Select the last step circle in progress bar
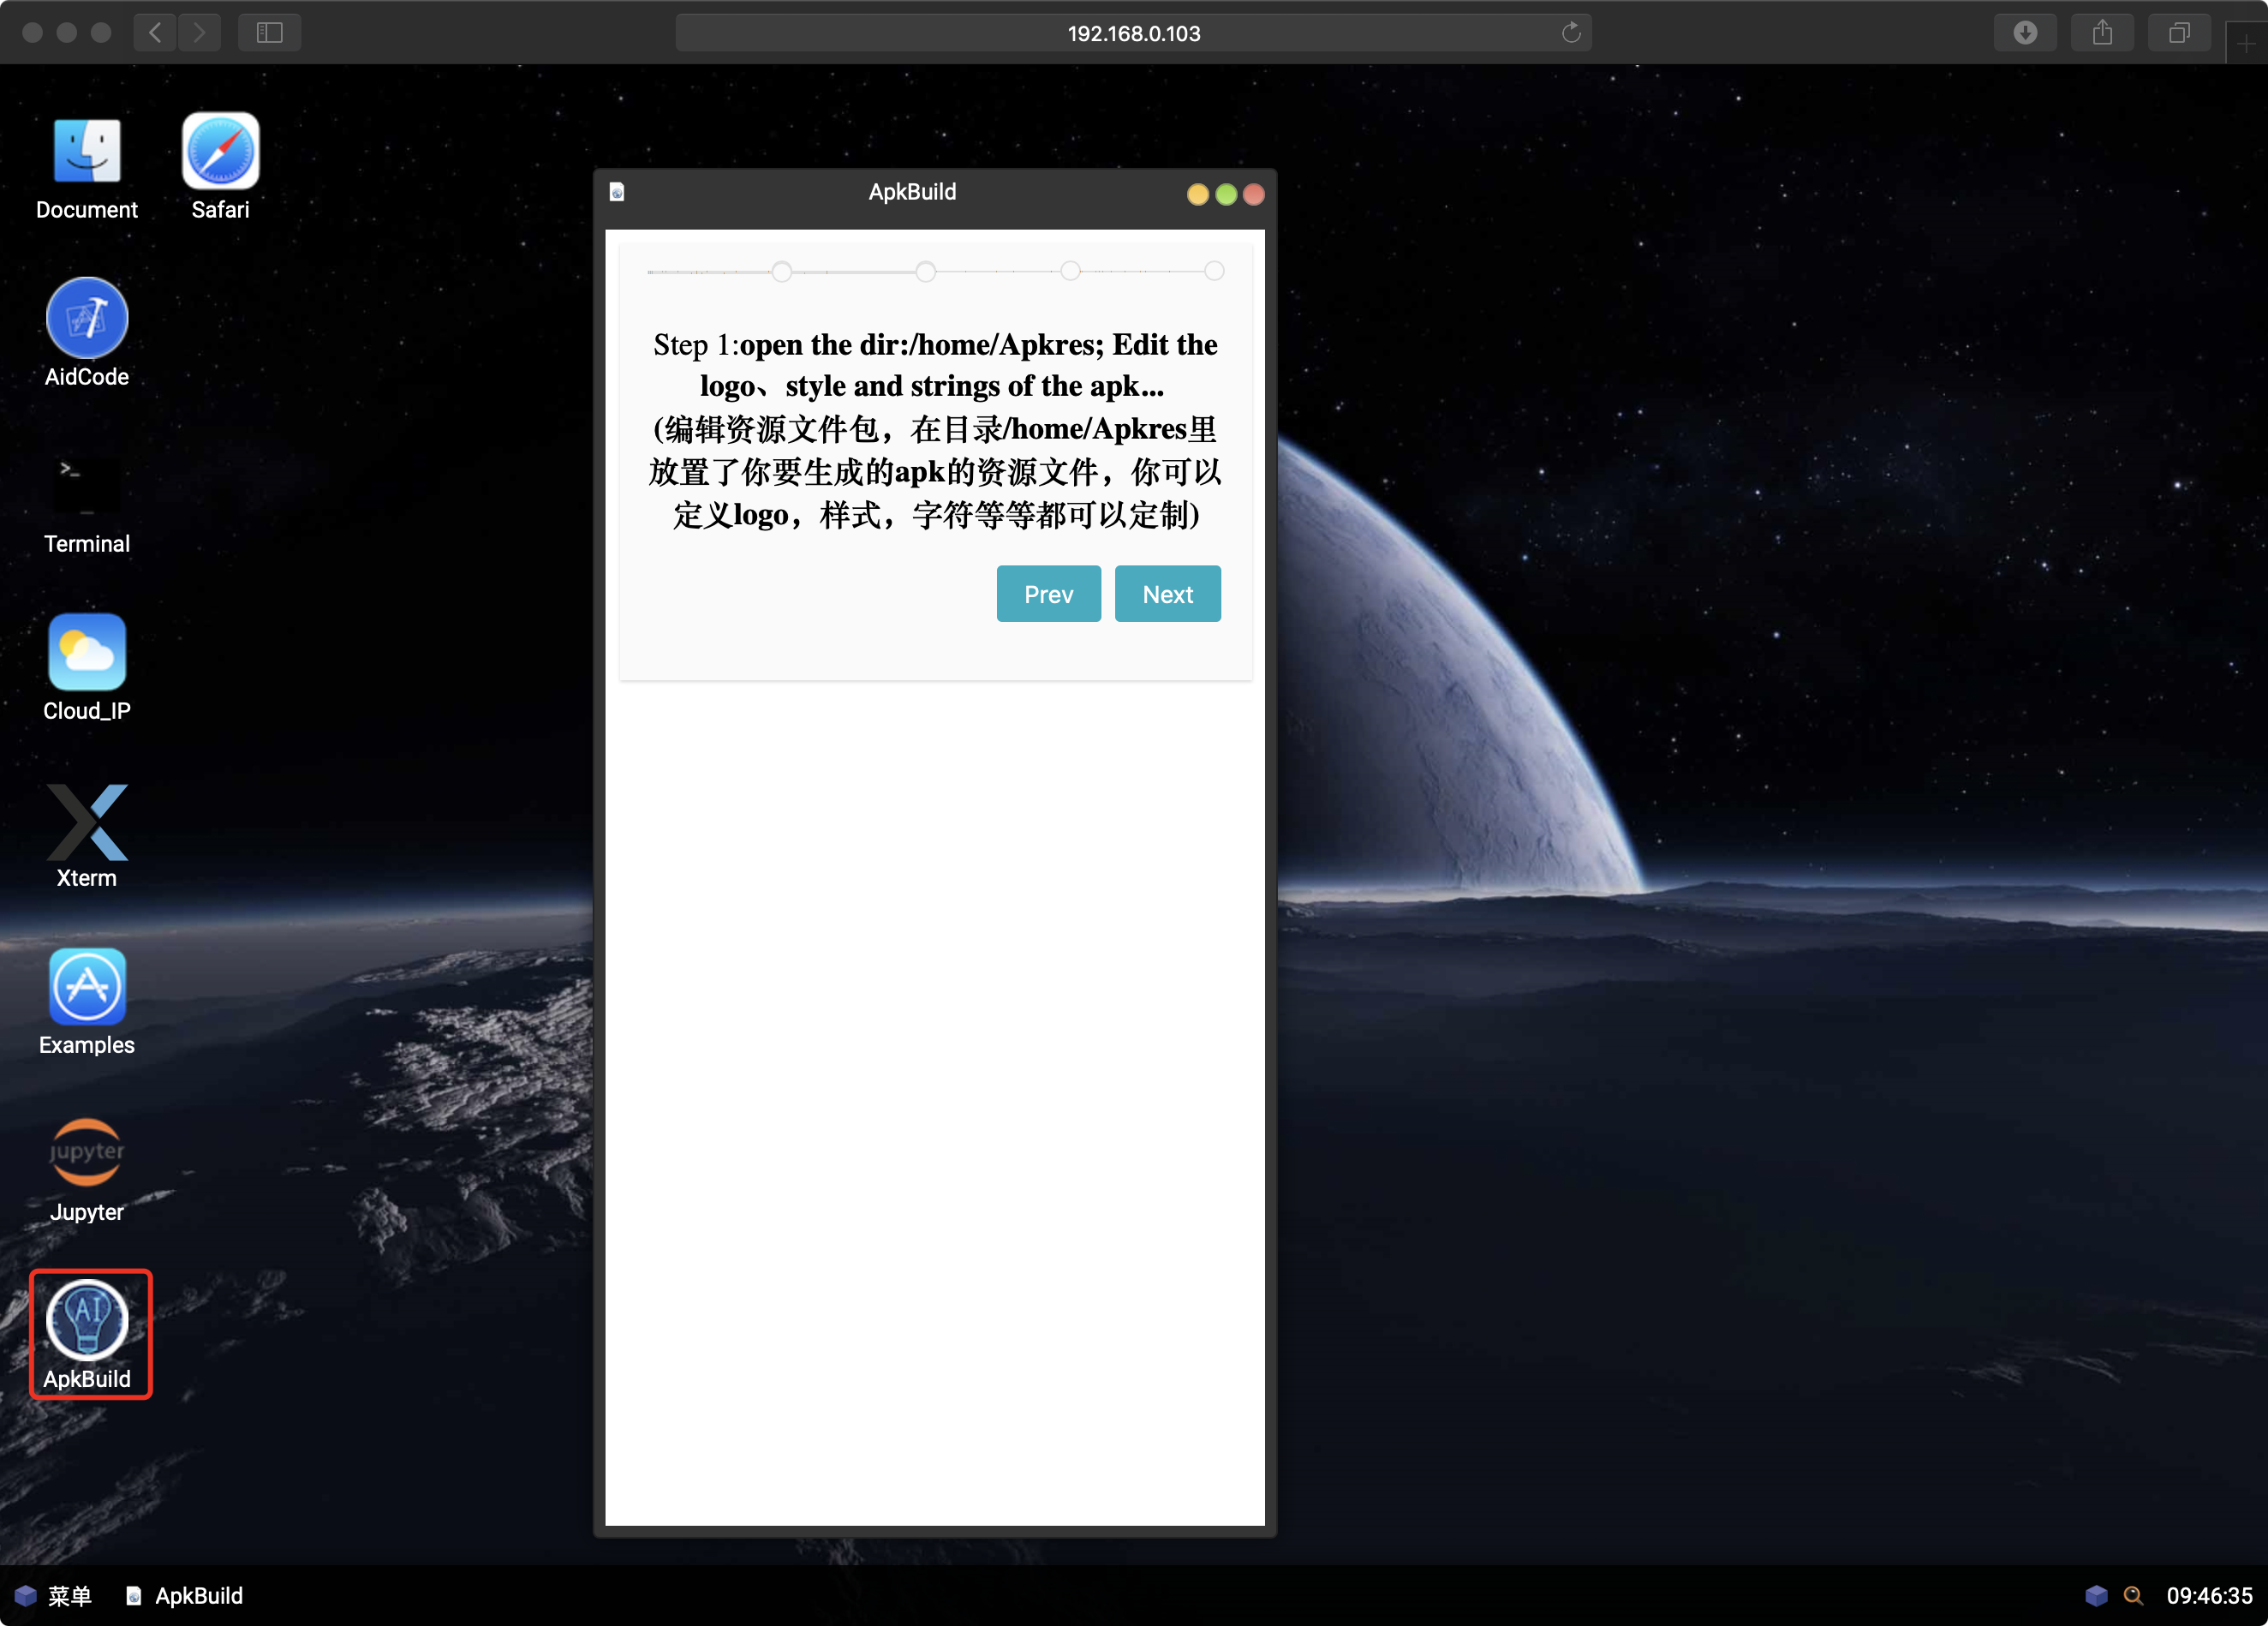The height and width of the screenshot is (1626, 2268). (1214, 271)
